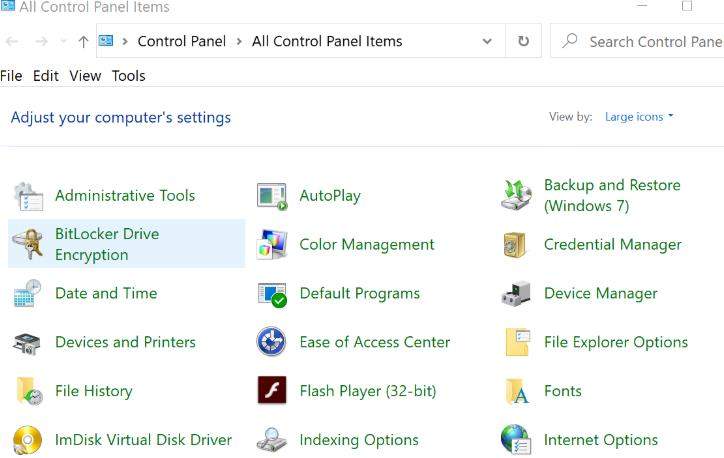Viewport: 724px width, 458px height.
Task: Click the ImDisk Virtual Disk Driver icon
Action: [27, 440]
